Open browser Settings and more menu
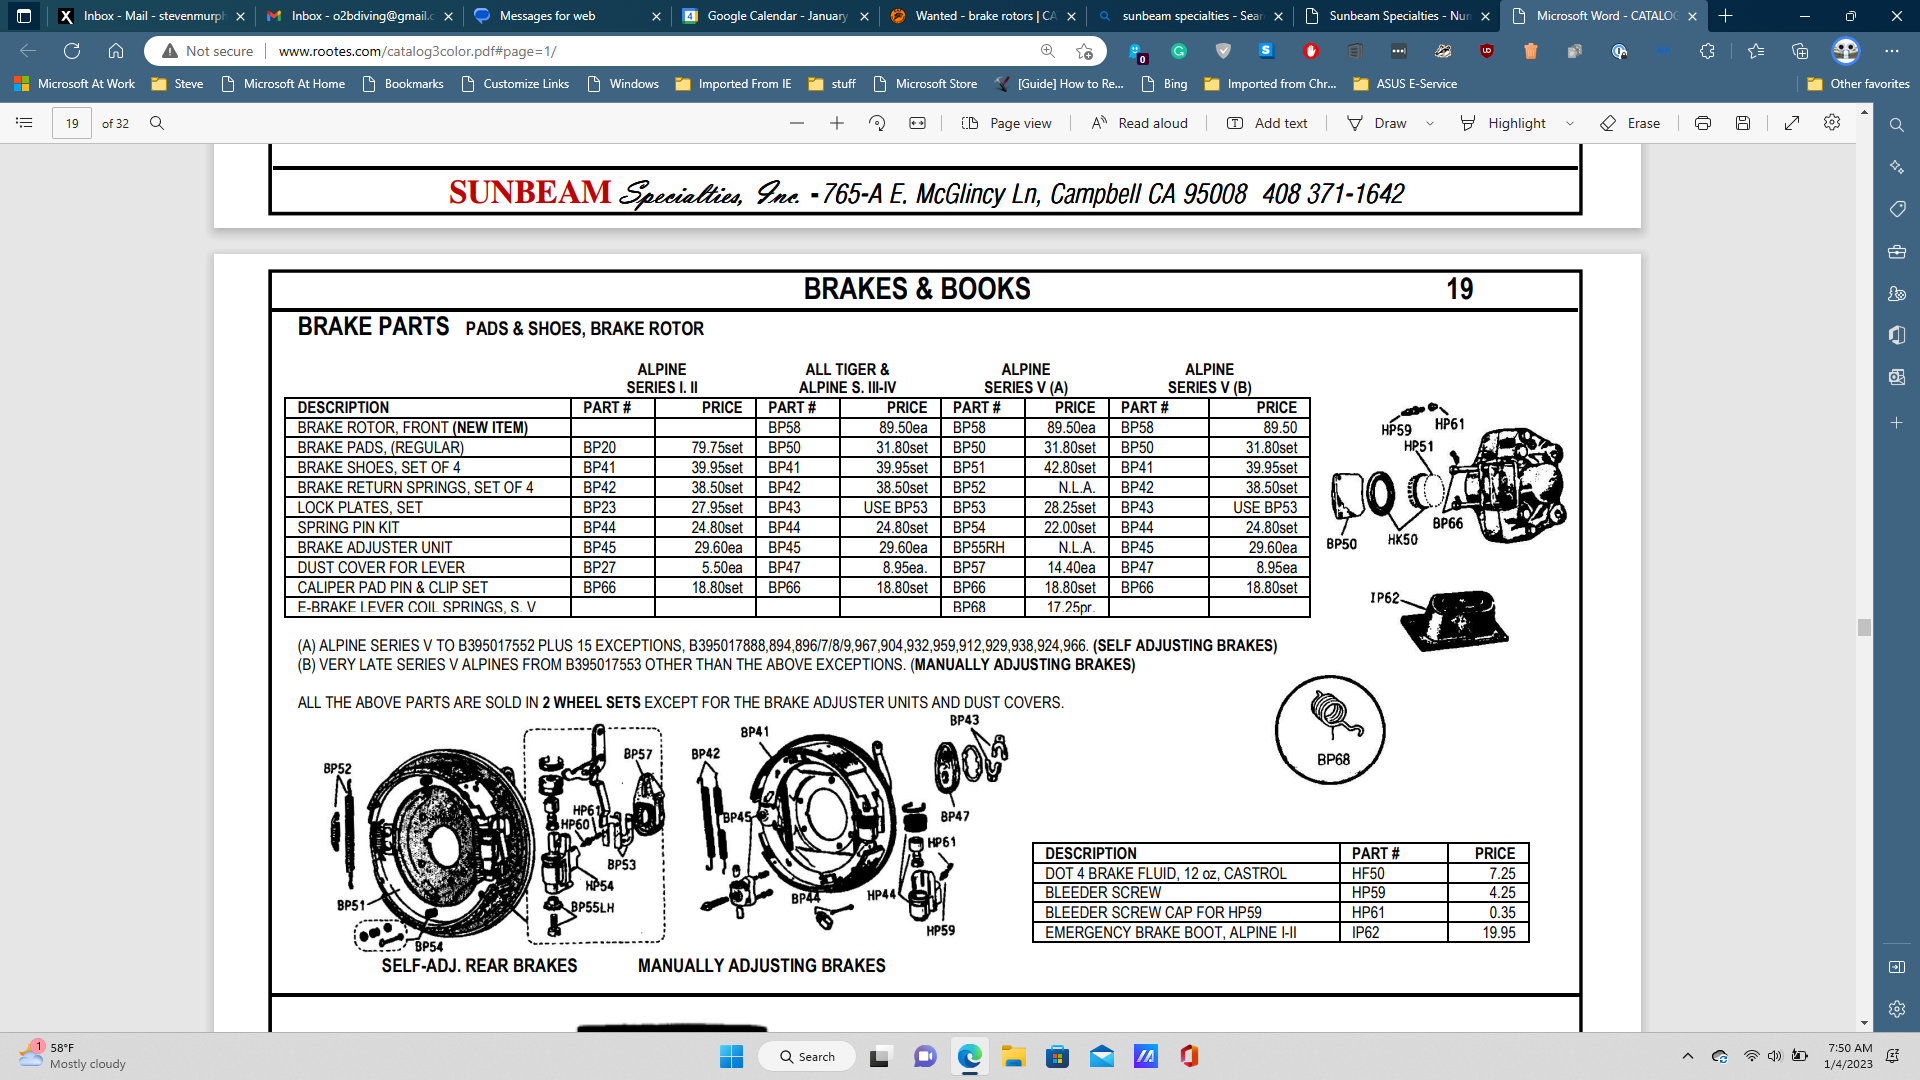1920x1080 pixels. 1892,51
